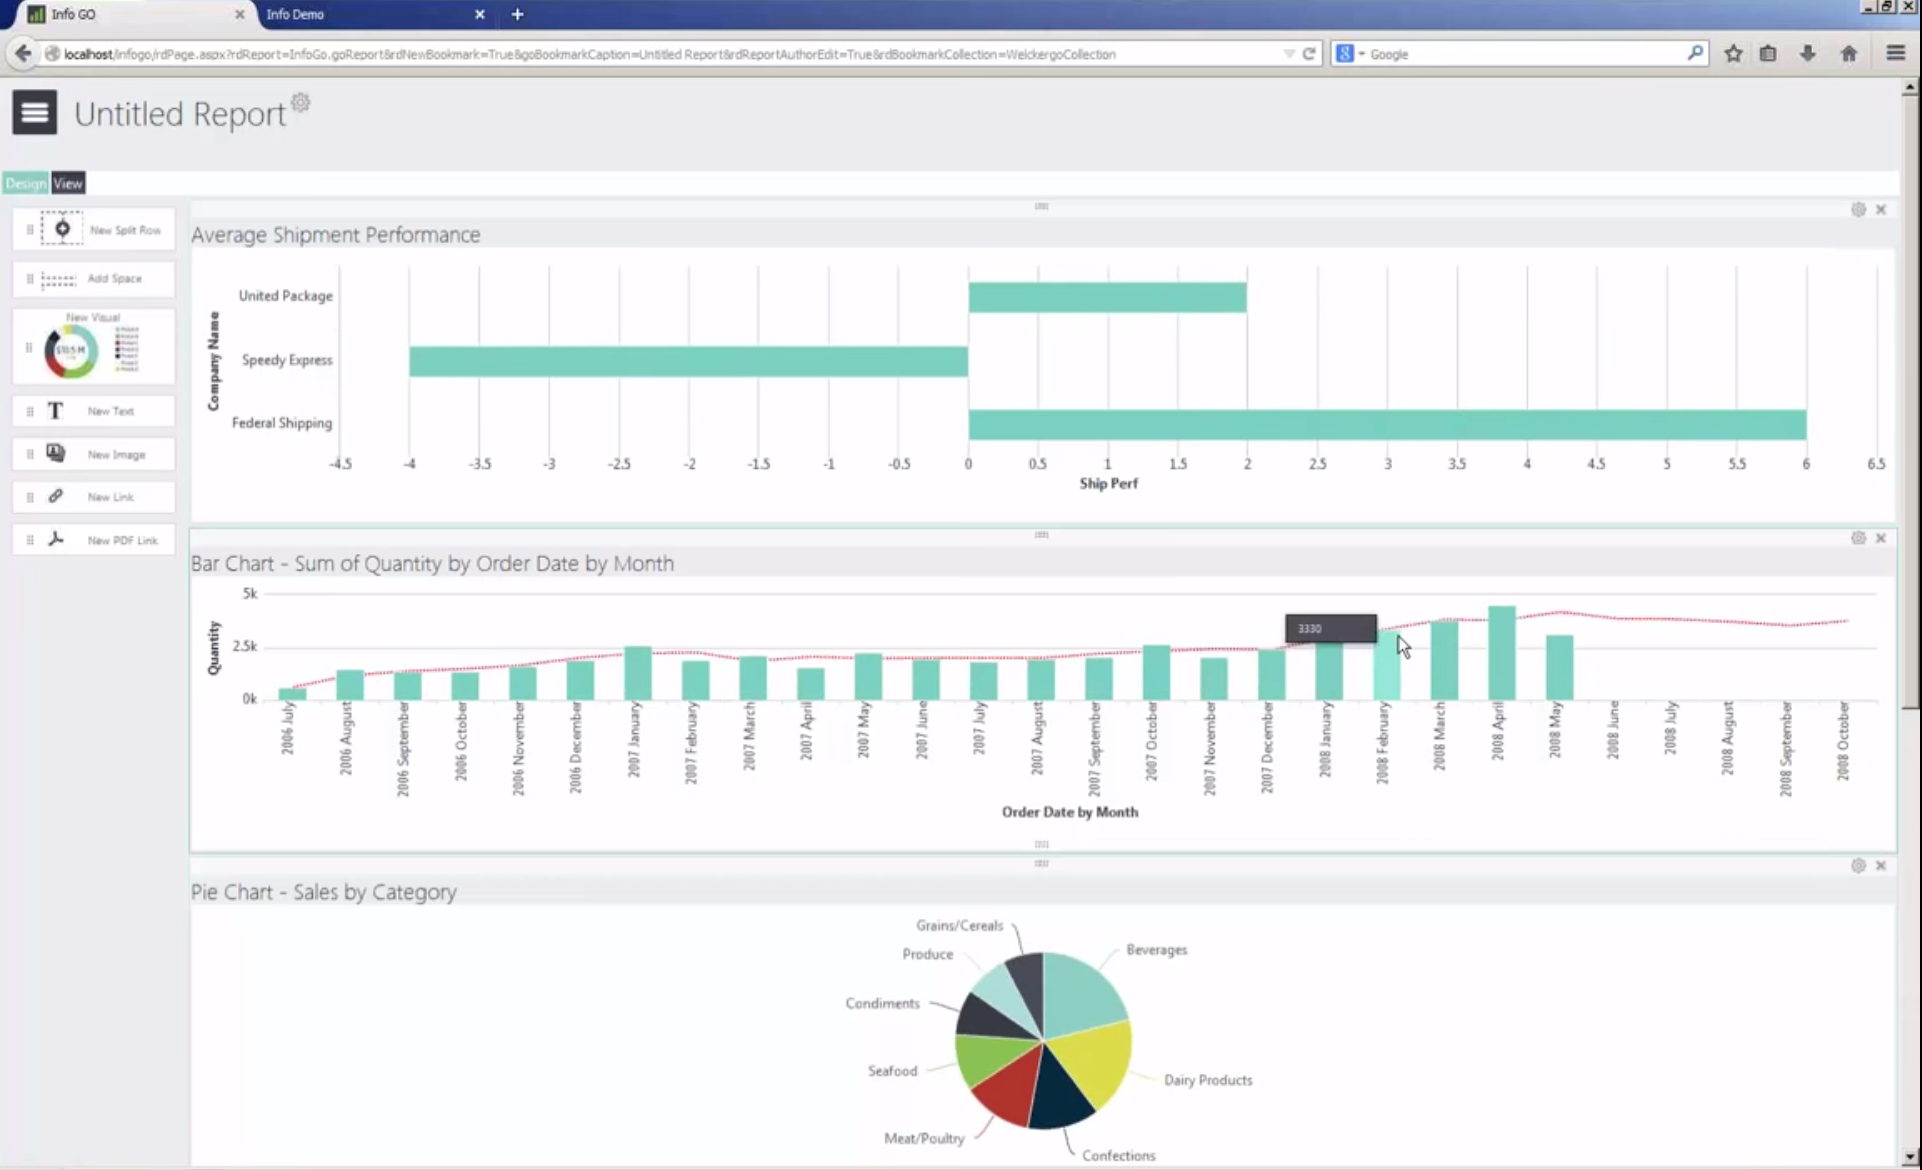Add a New Link element

pyautogui.click(x=56, y=497)
